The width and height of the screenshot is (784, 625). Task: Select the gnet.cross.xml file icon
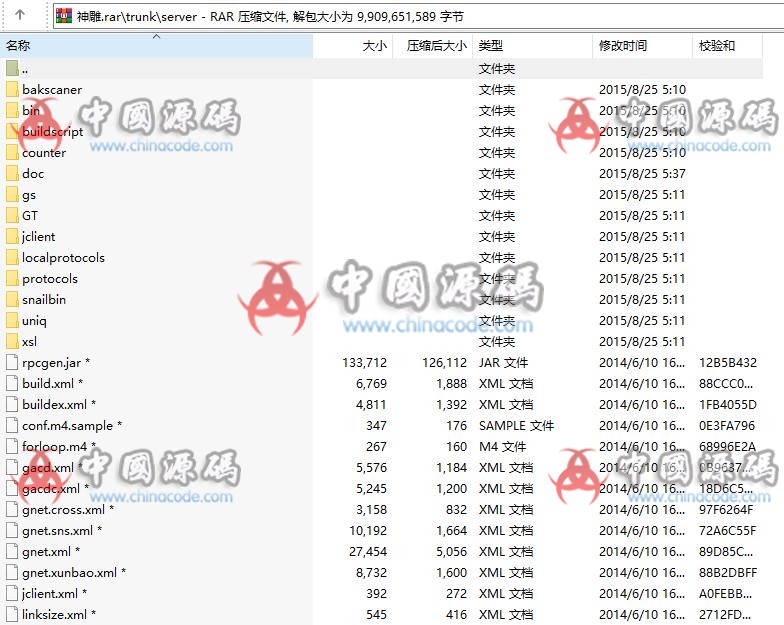[x=12, y=510]
